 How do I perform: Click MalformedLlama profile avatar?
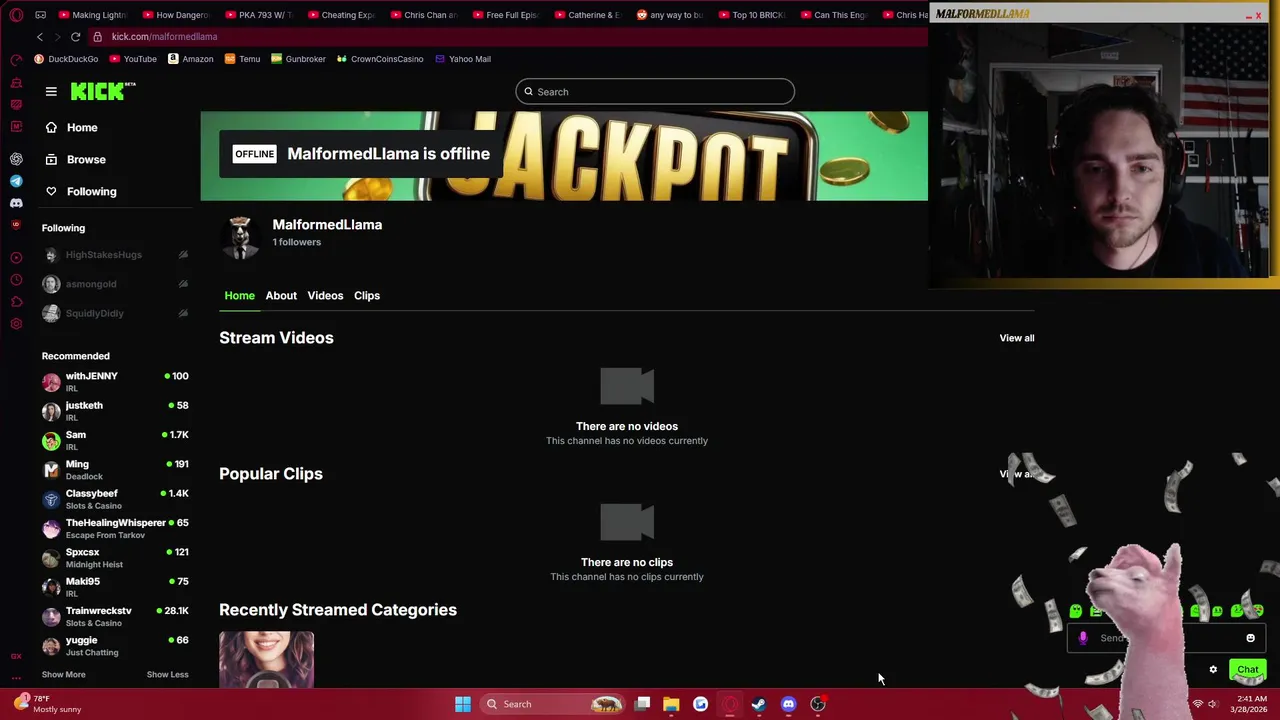click(240, 237)
